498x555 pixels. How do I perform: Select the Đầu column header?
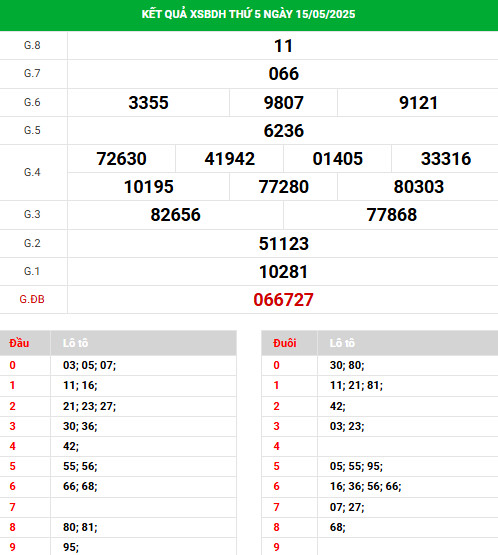[19, 343]
